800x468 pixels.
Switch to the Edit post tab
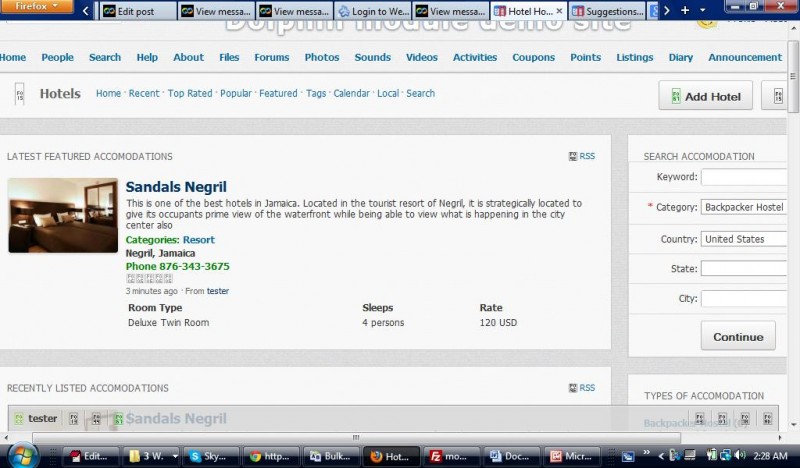pyautogui.click(x=138, y=11)
